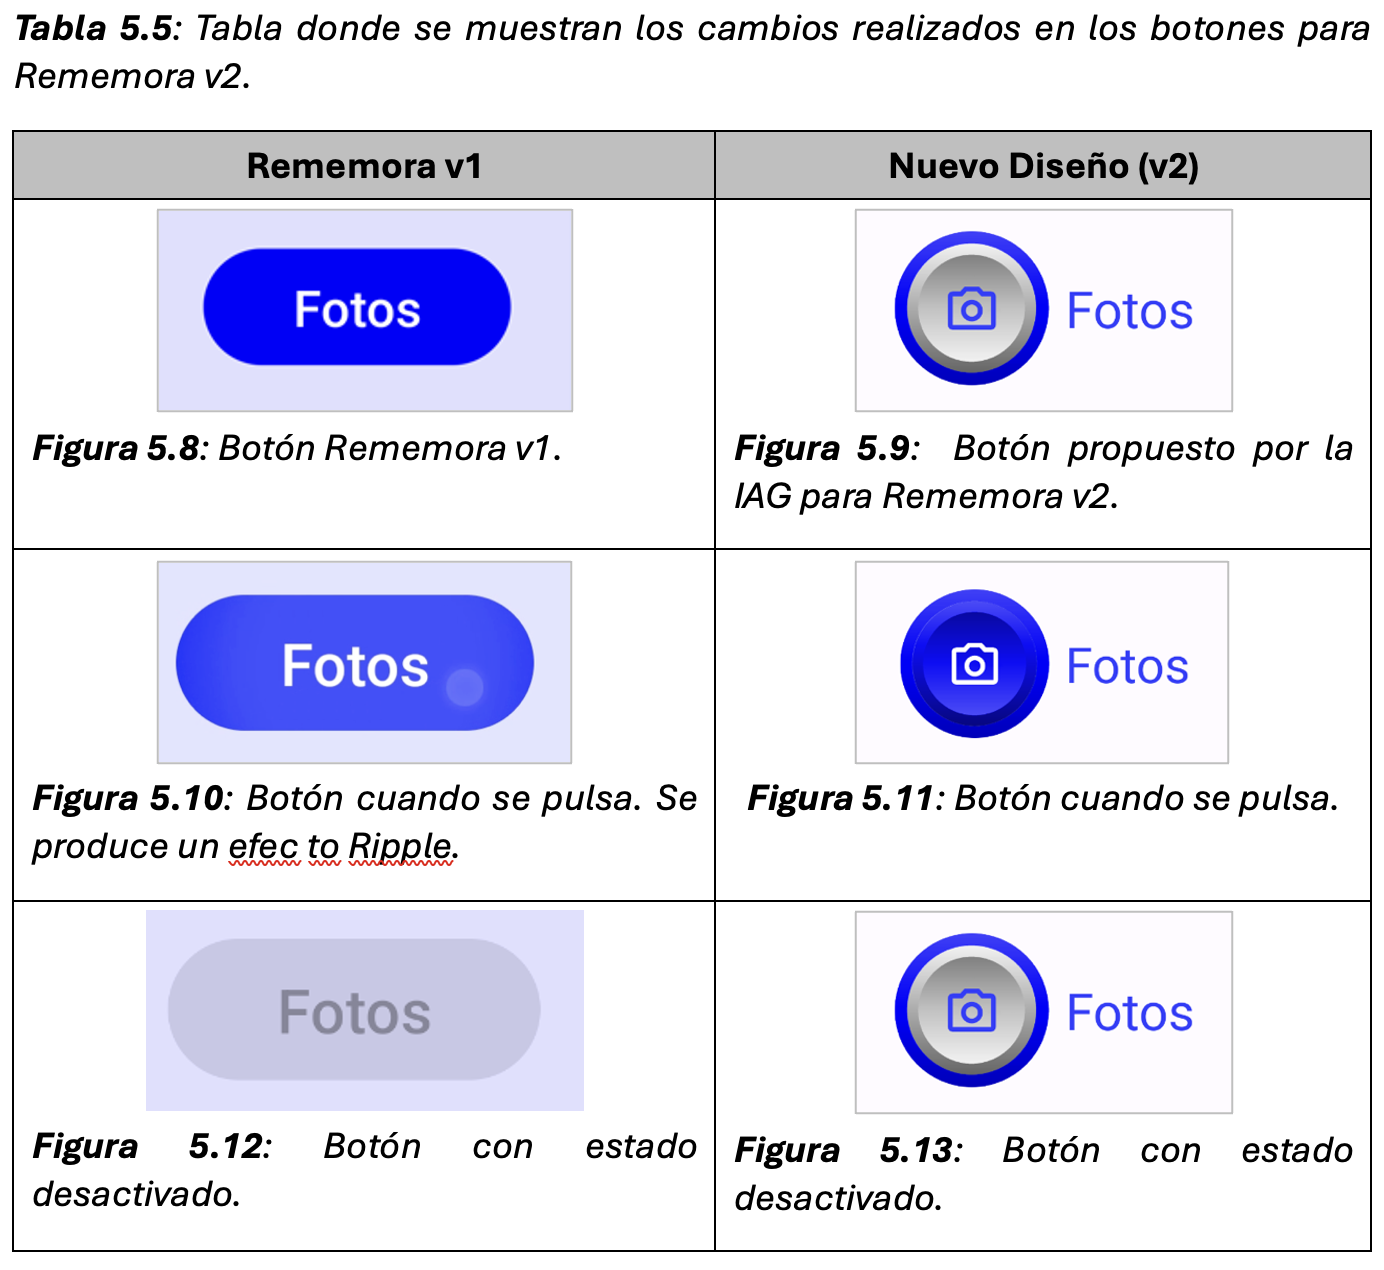Click the underlined word Ripple in the caption
This screenshot has height=1270, width=1384.
click(400, 847)
